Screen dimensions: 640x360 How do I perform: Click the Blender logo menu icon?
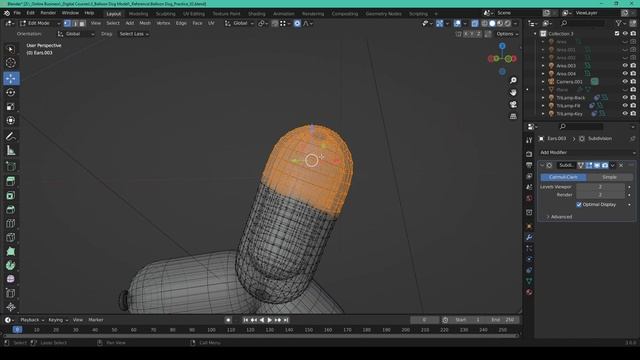tap(7, 13)
